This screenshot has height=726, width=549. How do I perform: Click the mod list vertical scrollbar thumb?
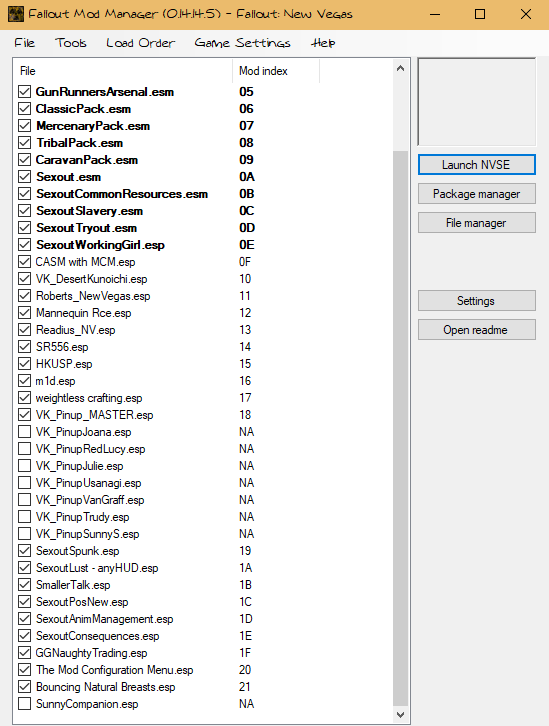point(400,427)
